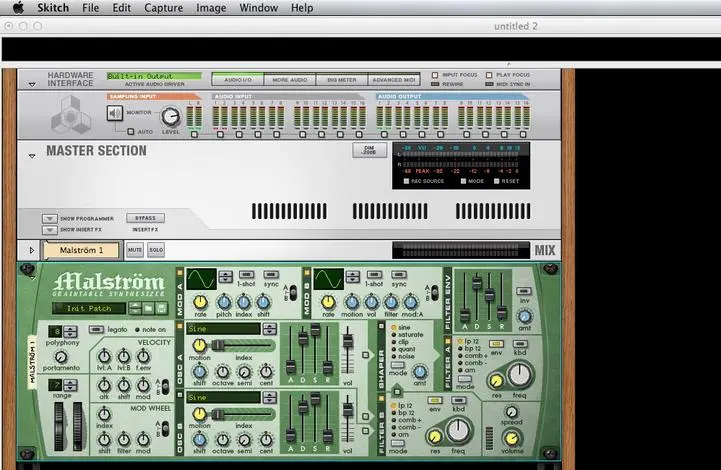Click the Mod A waveform display

click(x=201, y=279)
